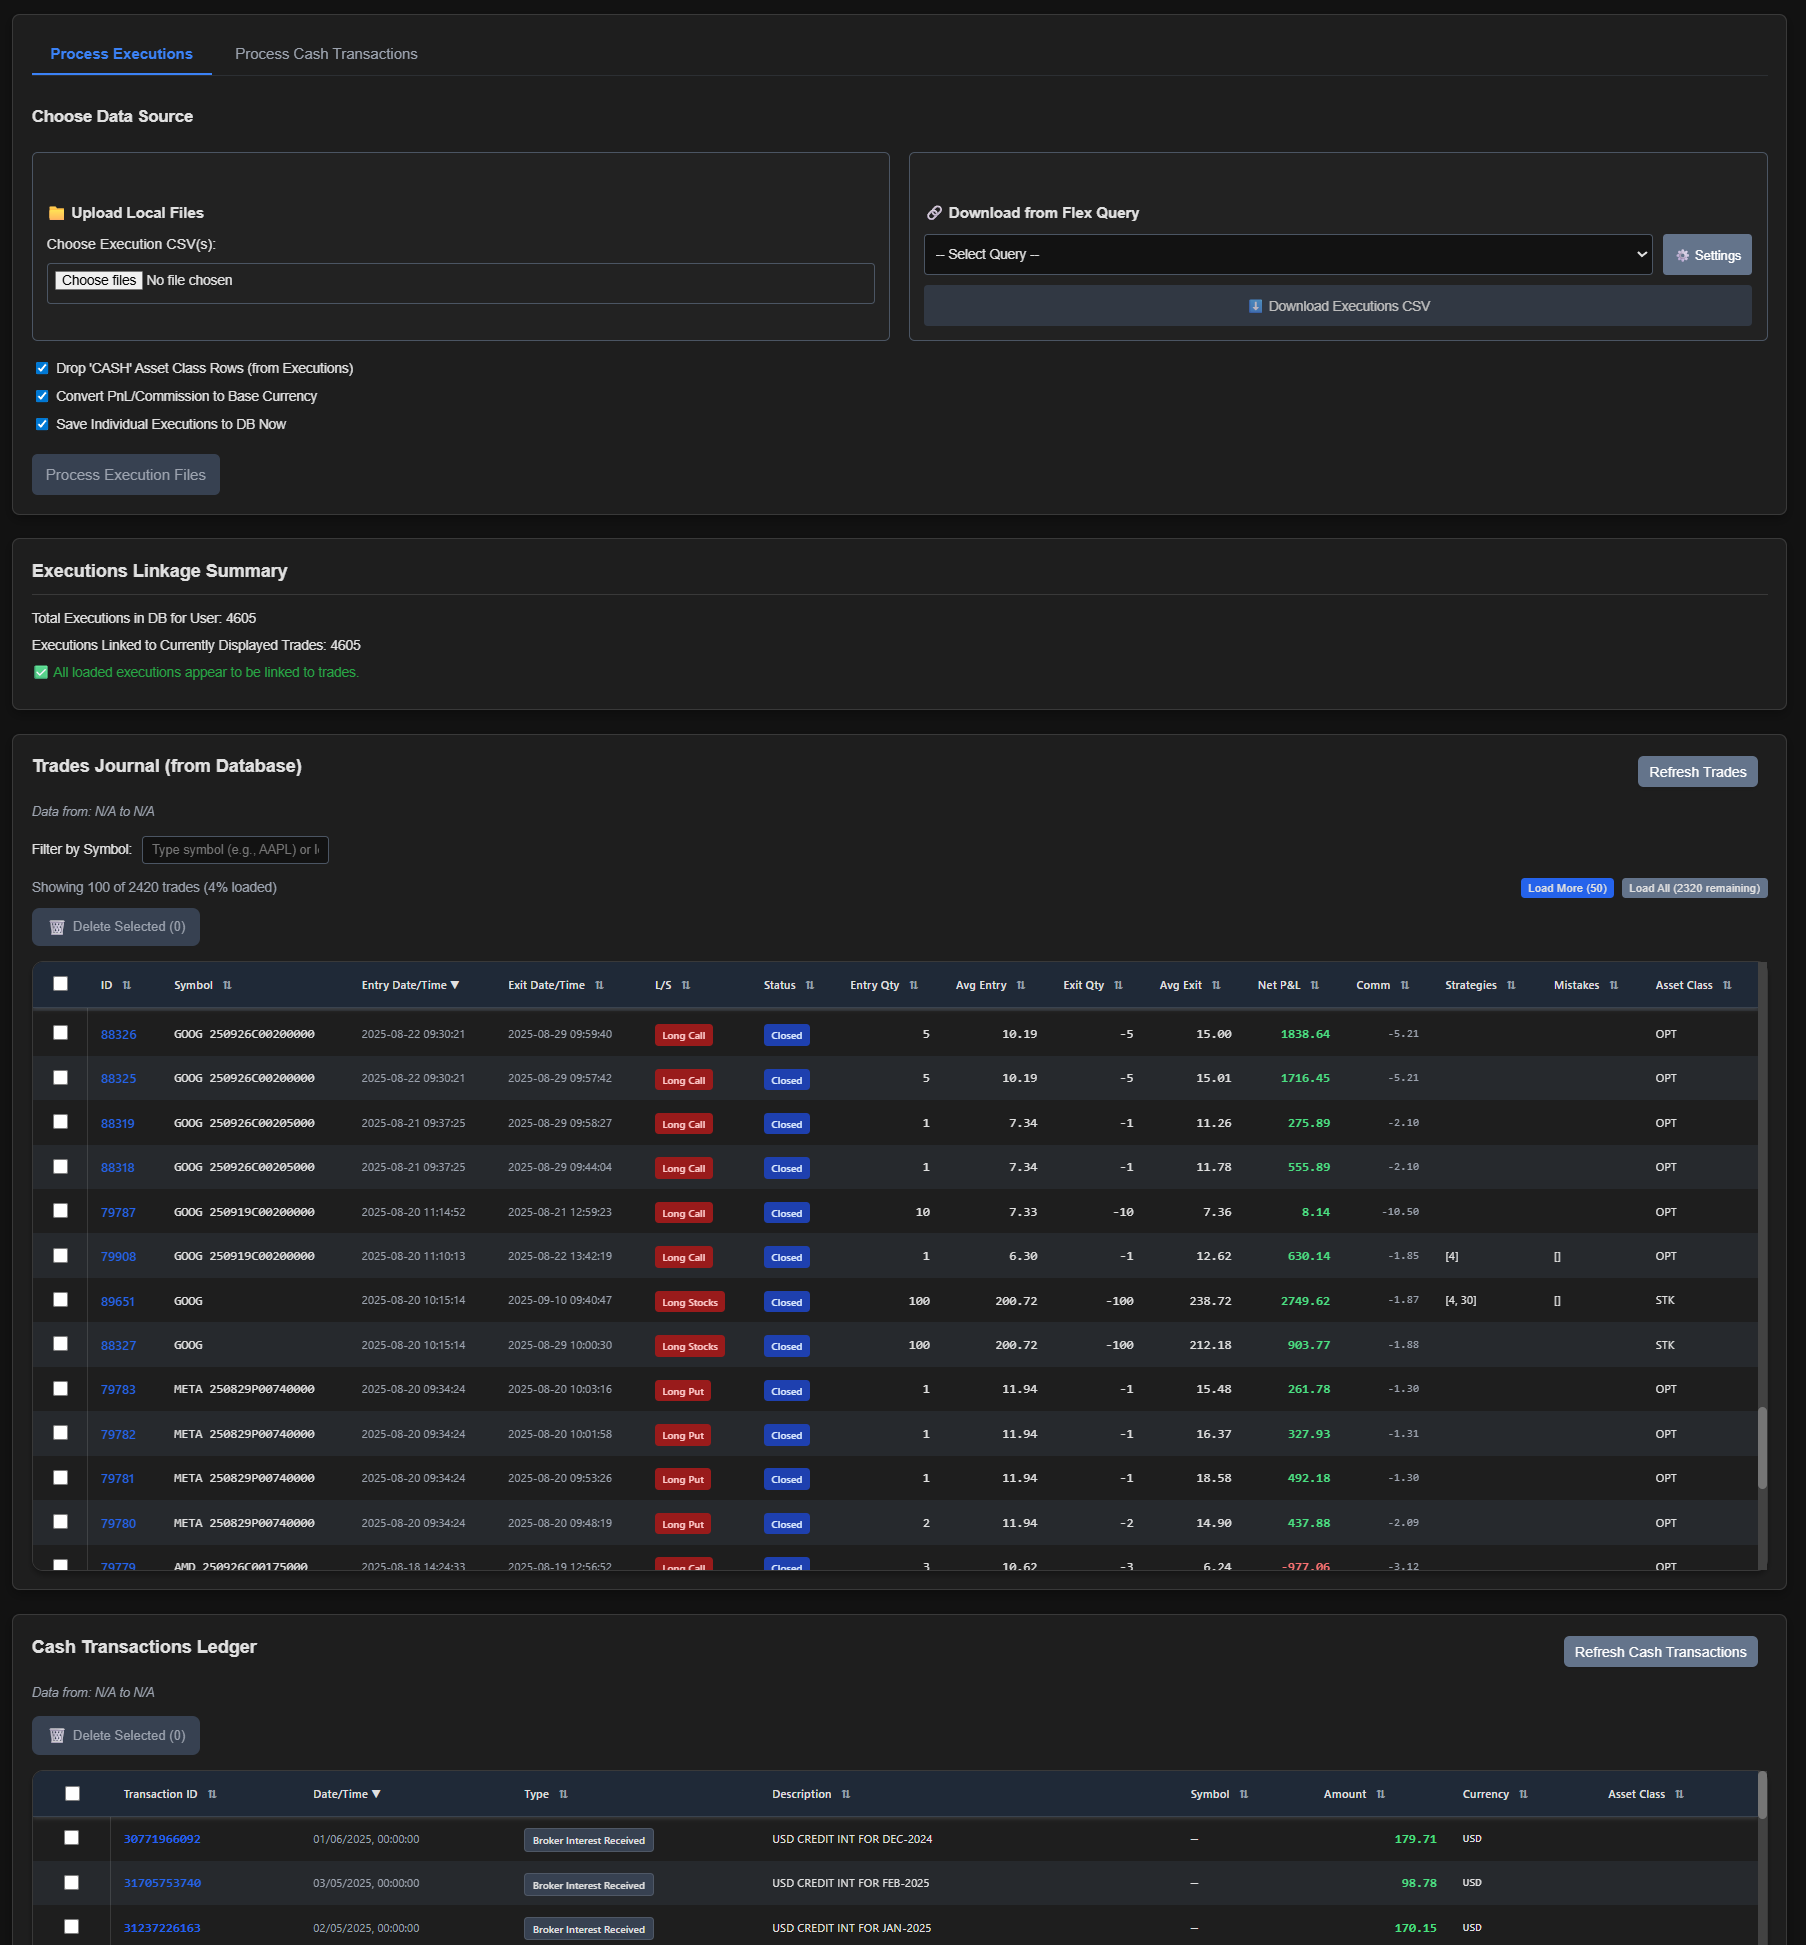Sort by Status column using its sort icon
1806x1945 pixels.
pos(809,986)
